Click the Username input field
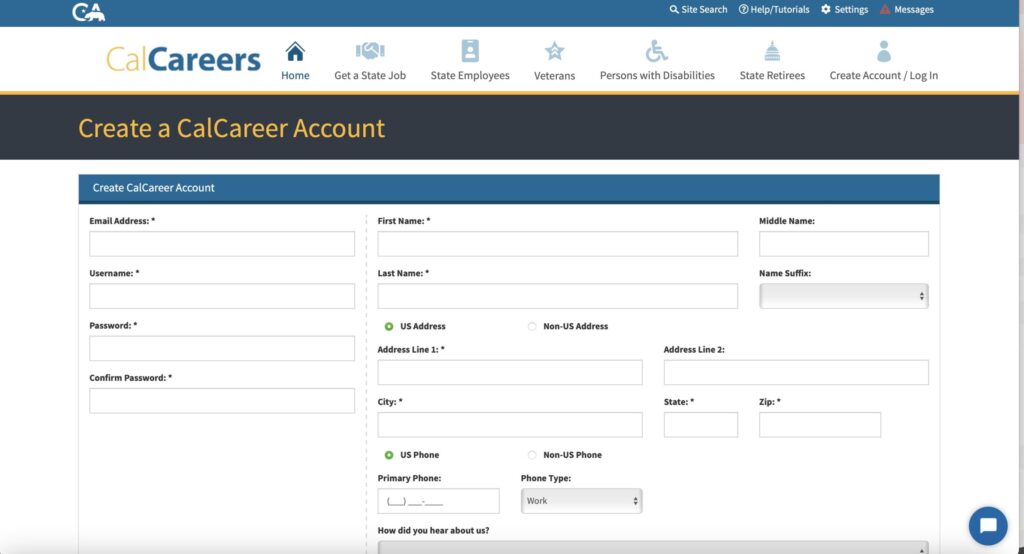1024x554 pixels. 222,296
